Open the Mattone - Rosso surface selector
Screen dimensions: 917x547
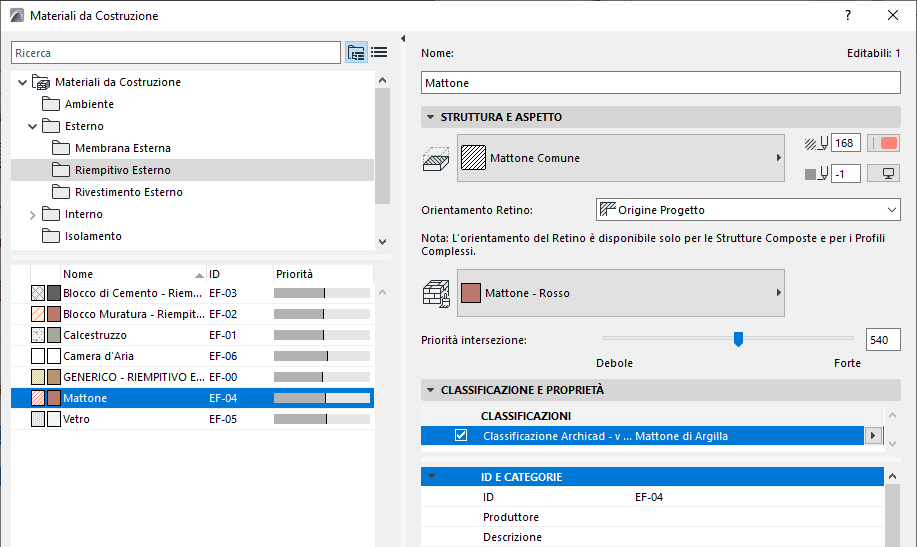pyautogui.click(x=620, y=293)
